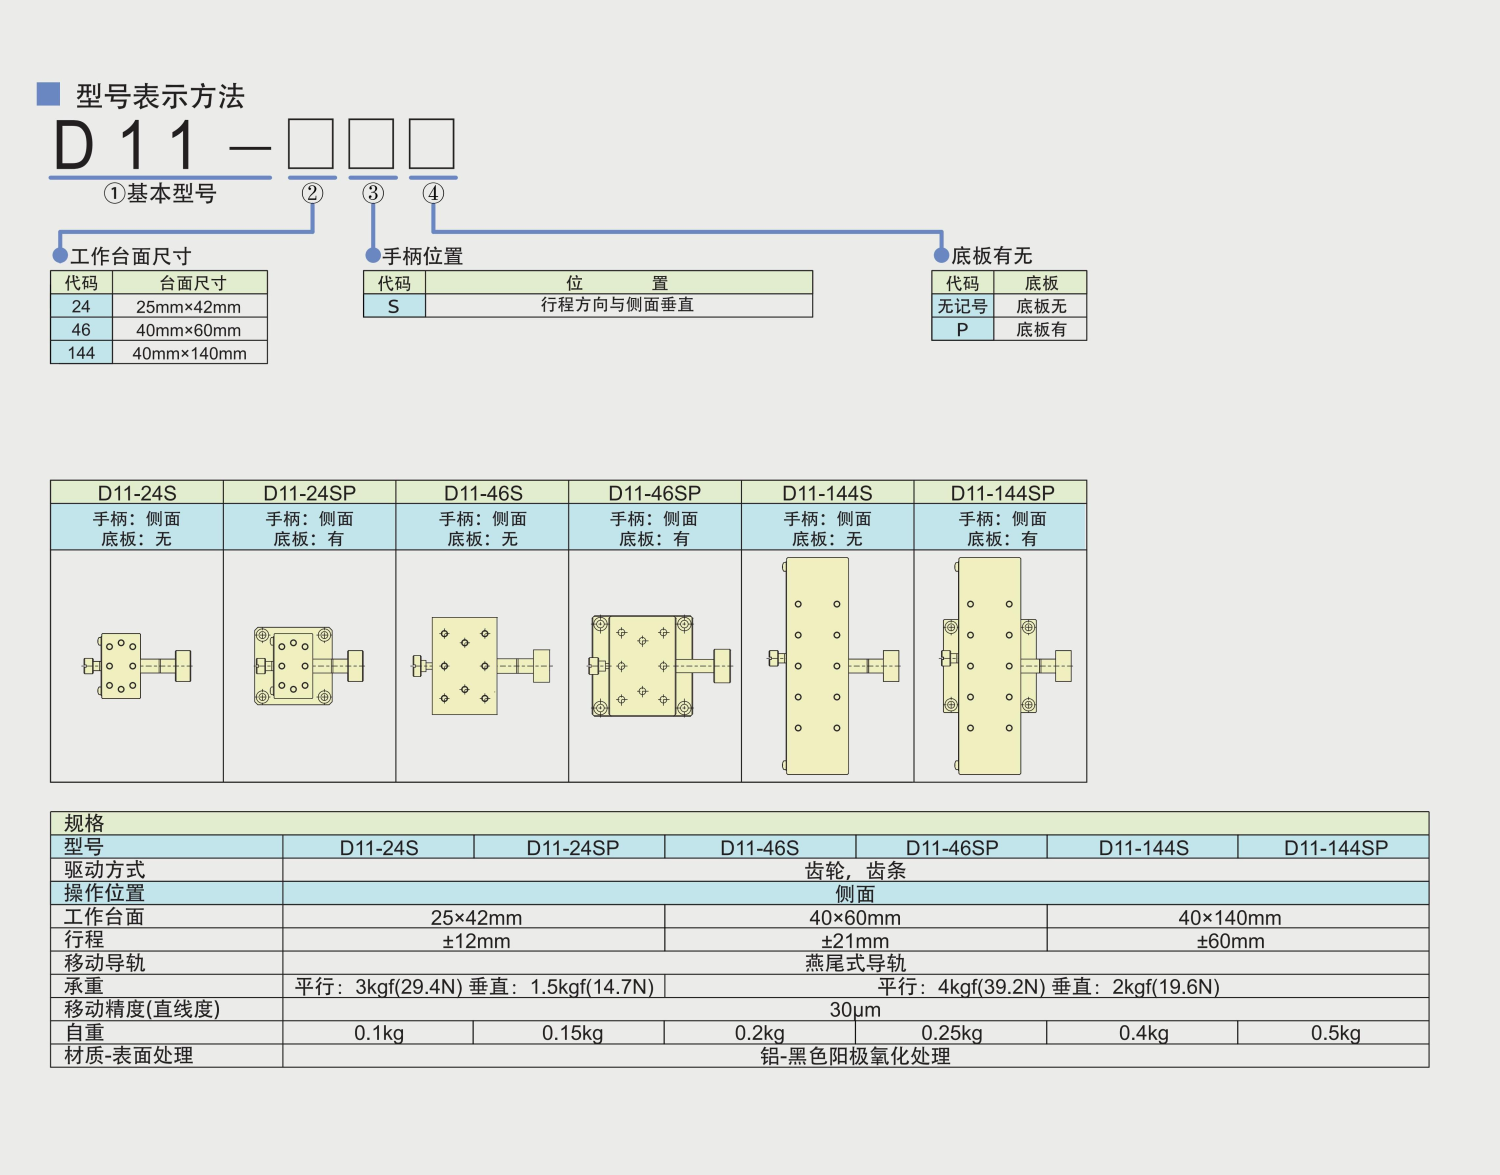The width and height of the screenshot is (1500, 1175).
Task: Click the 0.5kg weight cell
Action: (1335, 1033)
